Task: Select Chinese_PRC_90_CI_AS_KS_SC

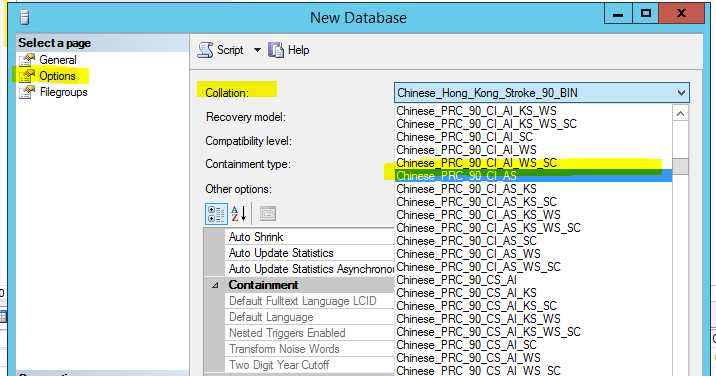Action: (533, 202)
